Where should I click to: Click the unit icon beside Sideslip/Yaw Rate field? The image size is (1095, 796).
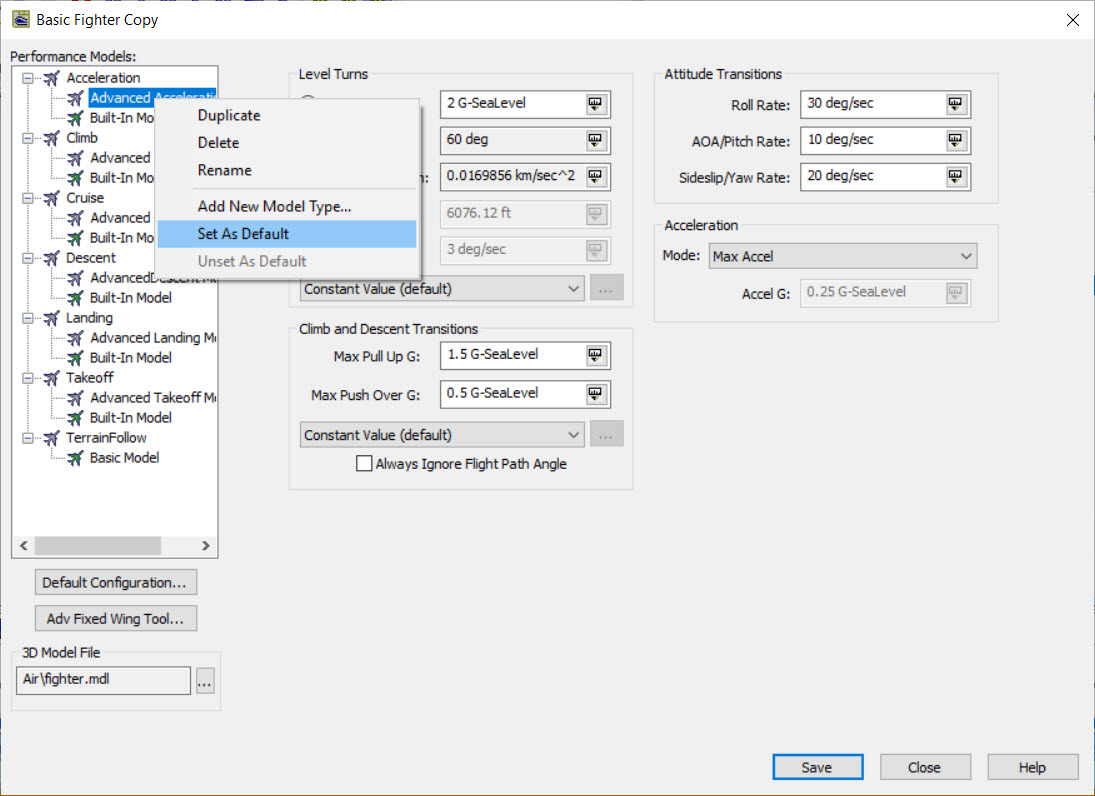tap(955, 177)
